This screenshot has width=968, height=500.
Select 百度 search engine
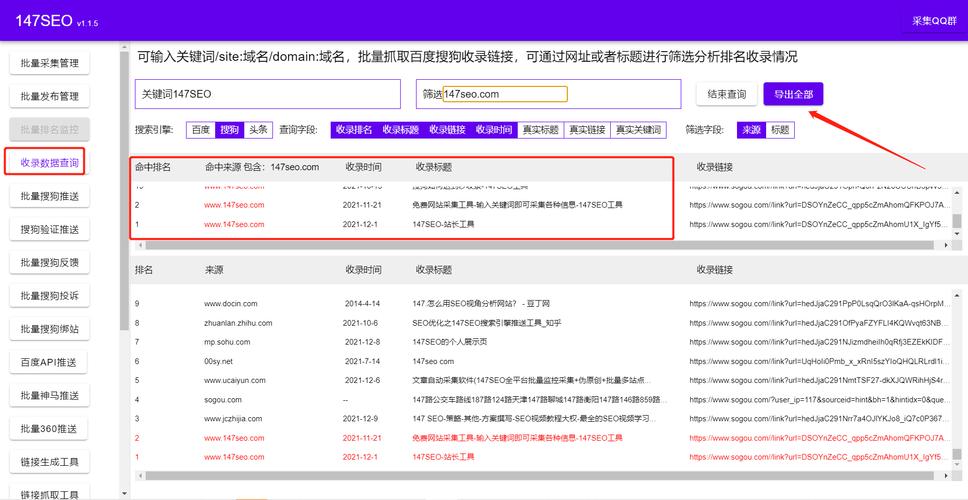tap(201, 130)
